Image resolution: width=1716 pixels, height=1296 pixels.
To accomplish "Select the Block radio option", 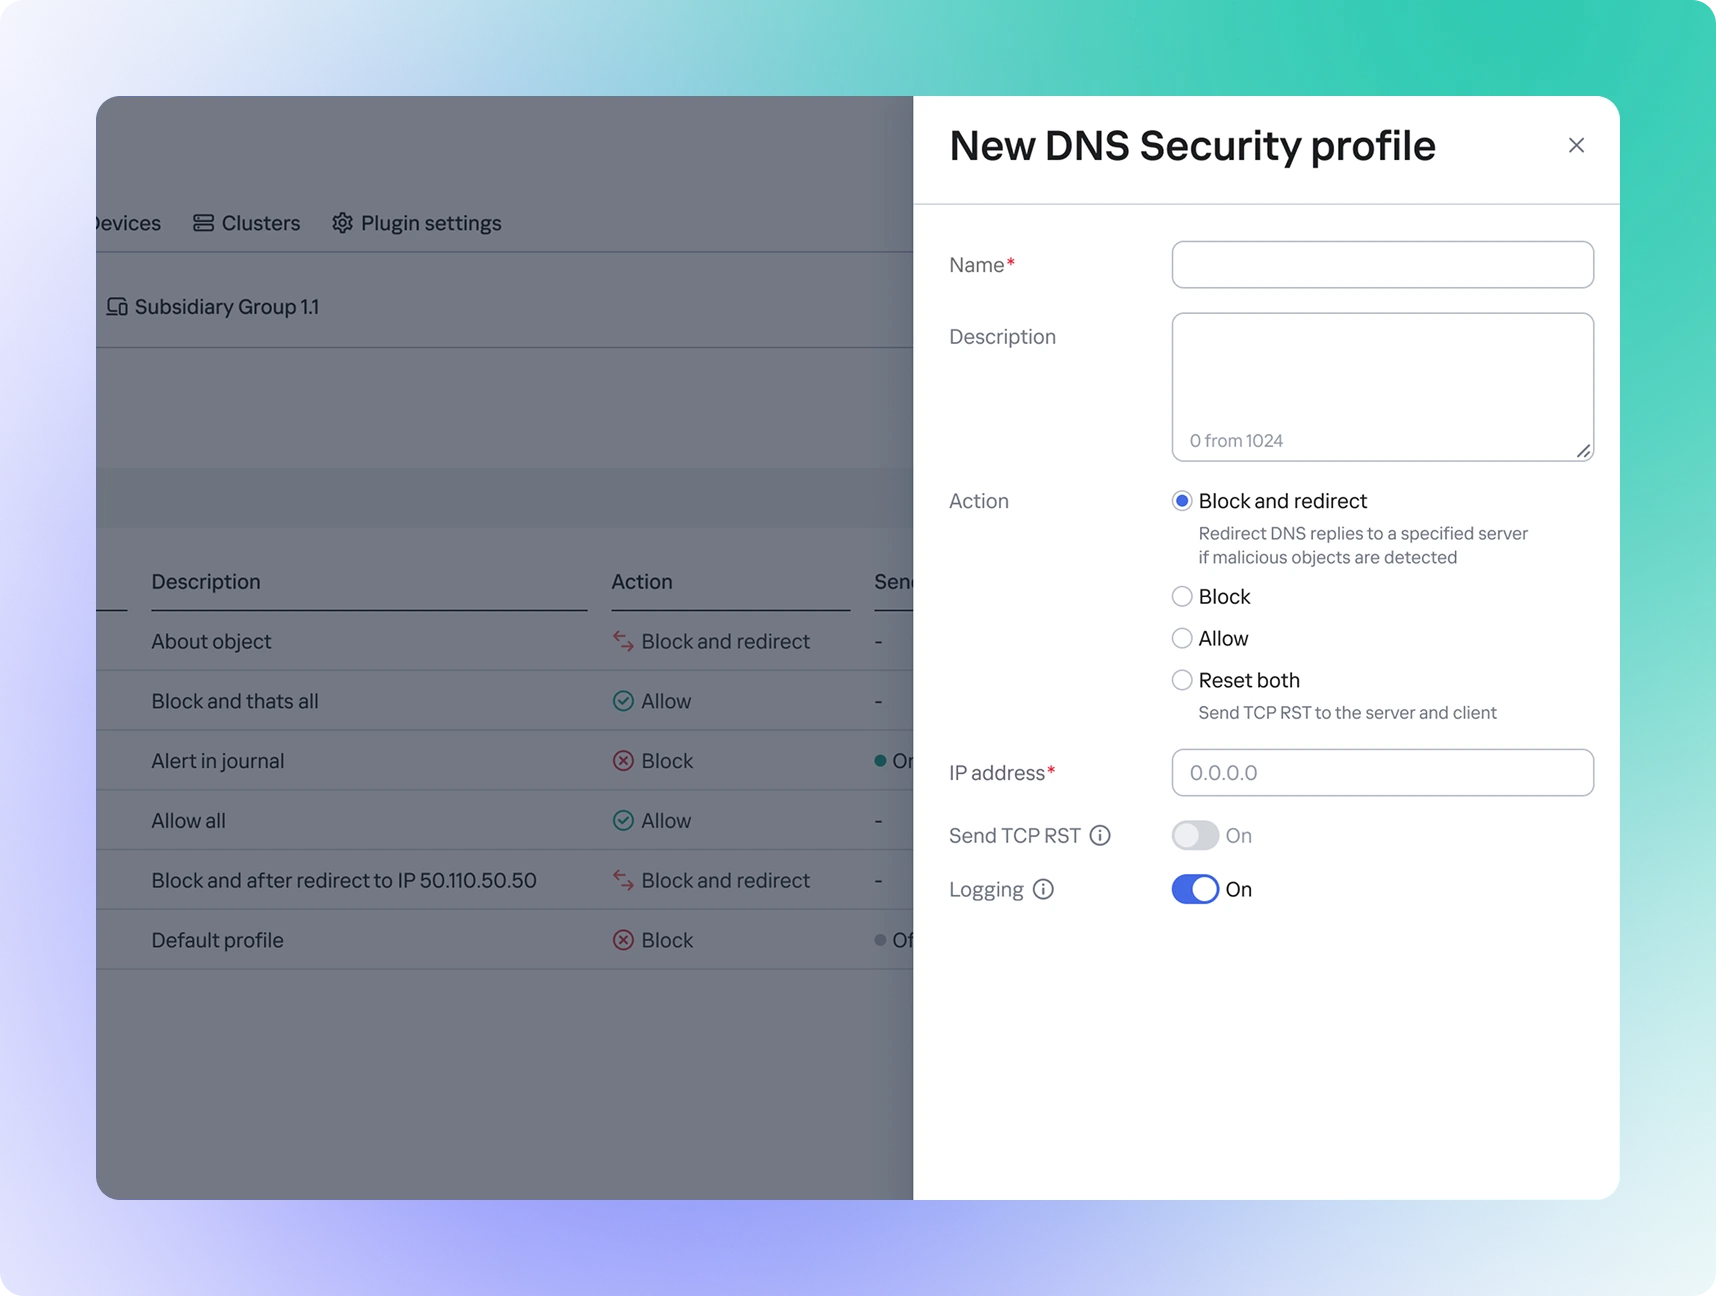I will coord(1182,597).
